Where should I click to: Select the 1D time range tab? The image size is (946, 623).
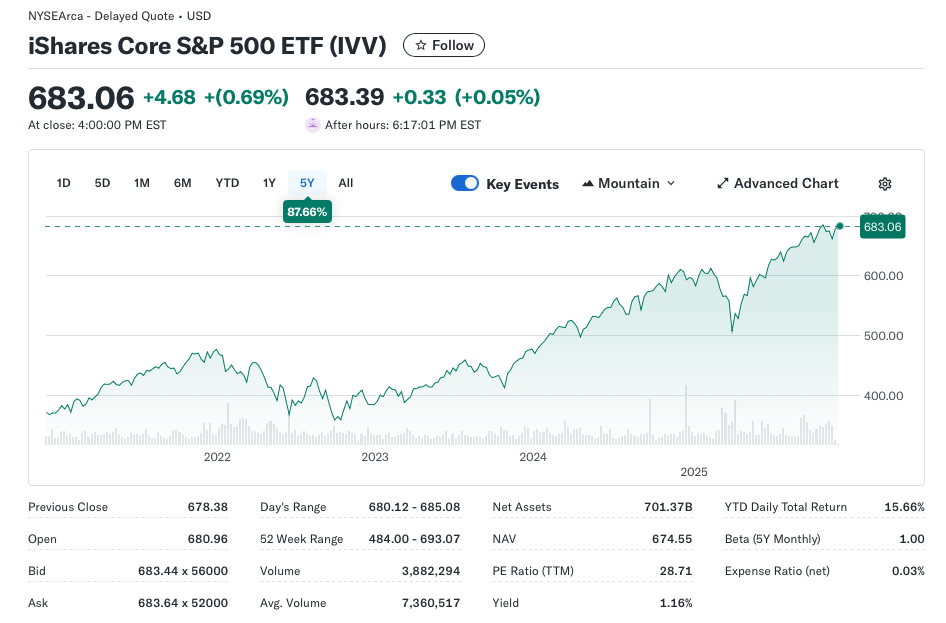coord(64,183)
